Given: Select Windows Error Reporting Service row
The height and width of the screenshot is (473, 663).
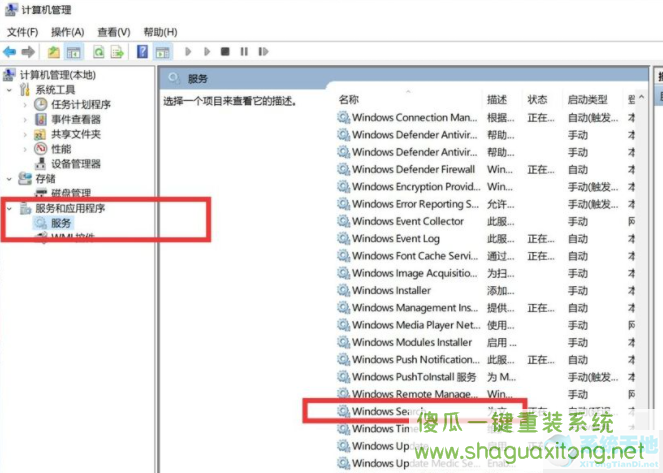Looking at the screenshot, I should 486,204.
